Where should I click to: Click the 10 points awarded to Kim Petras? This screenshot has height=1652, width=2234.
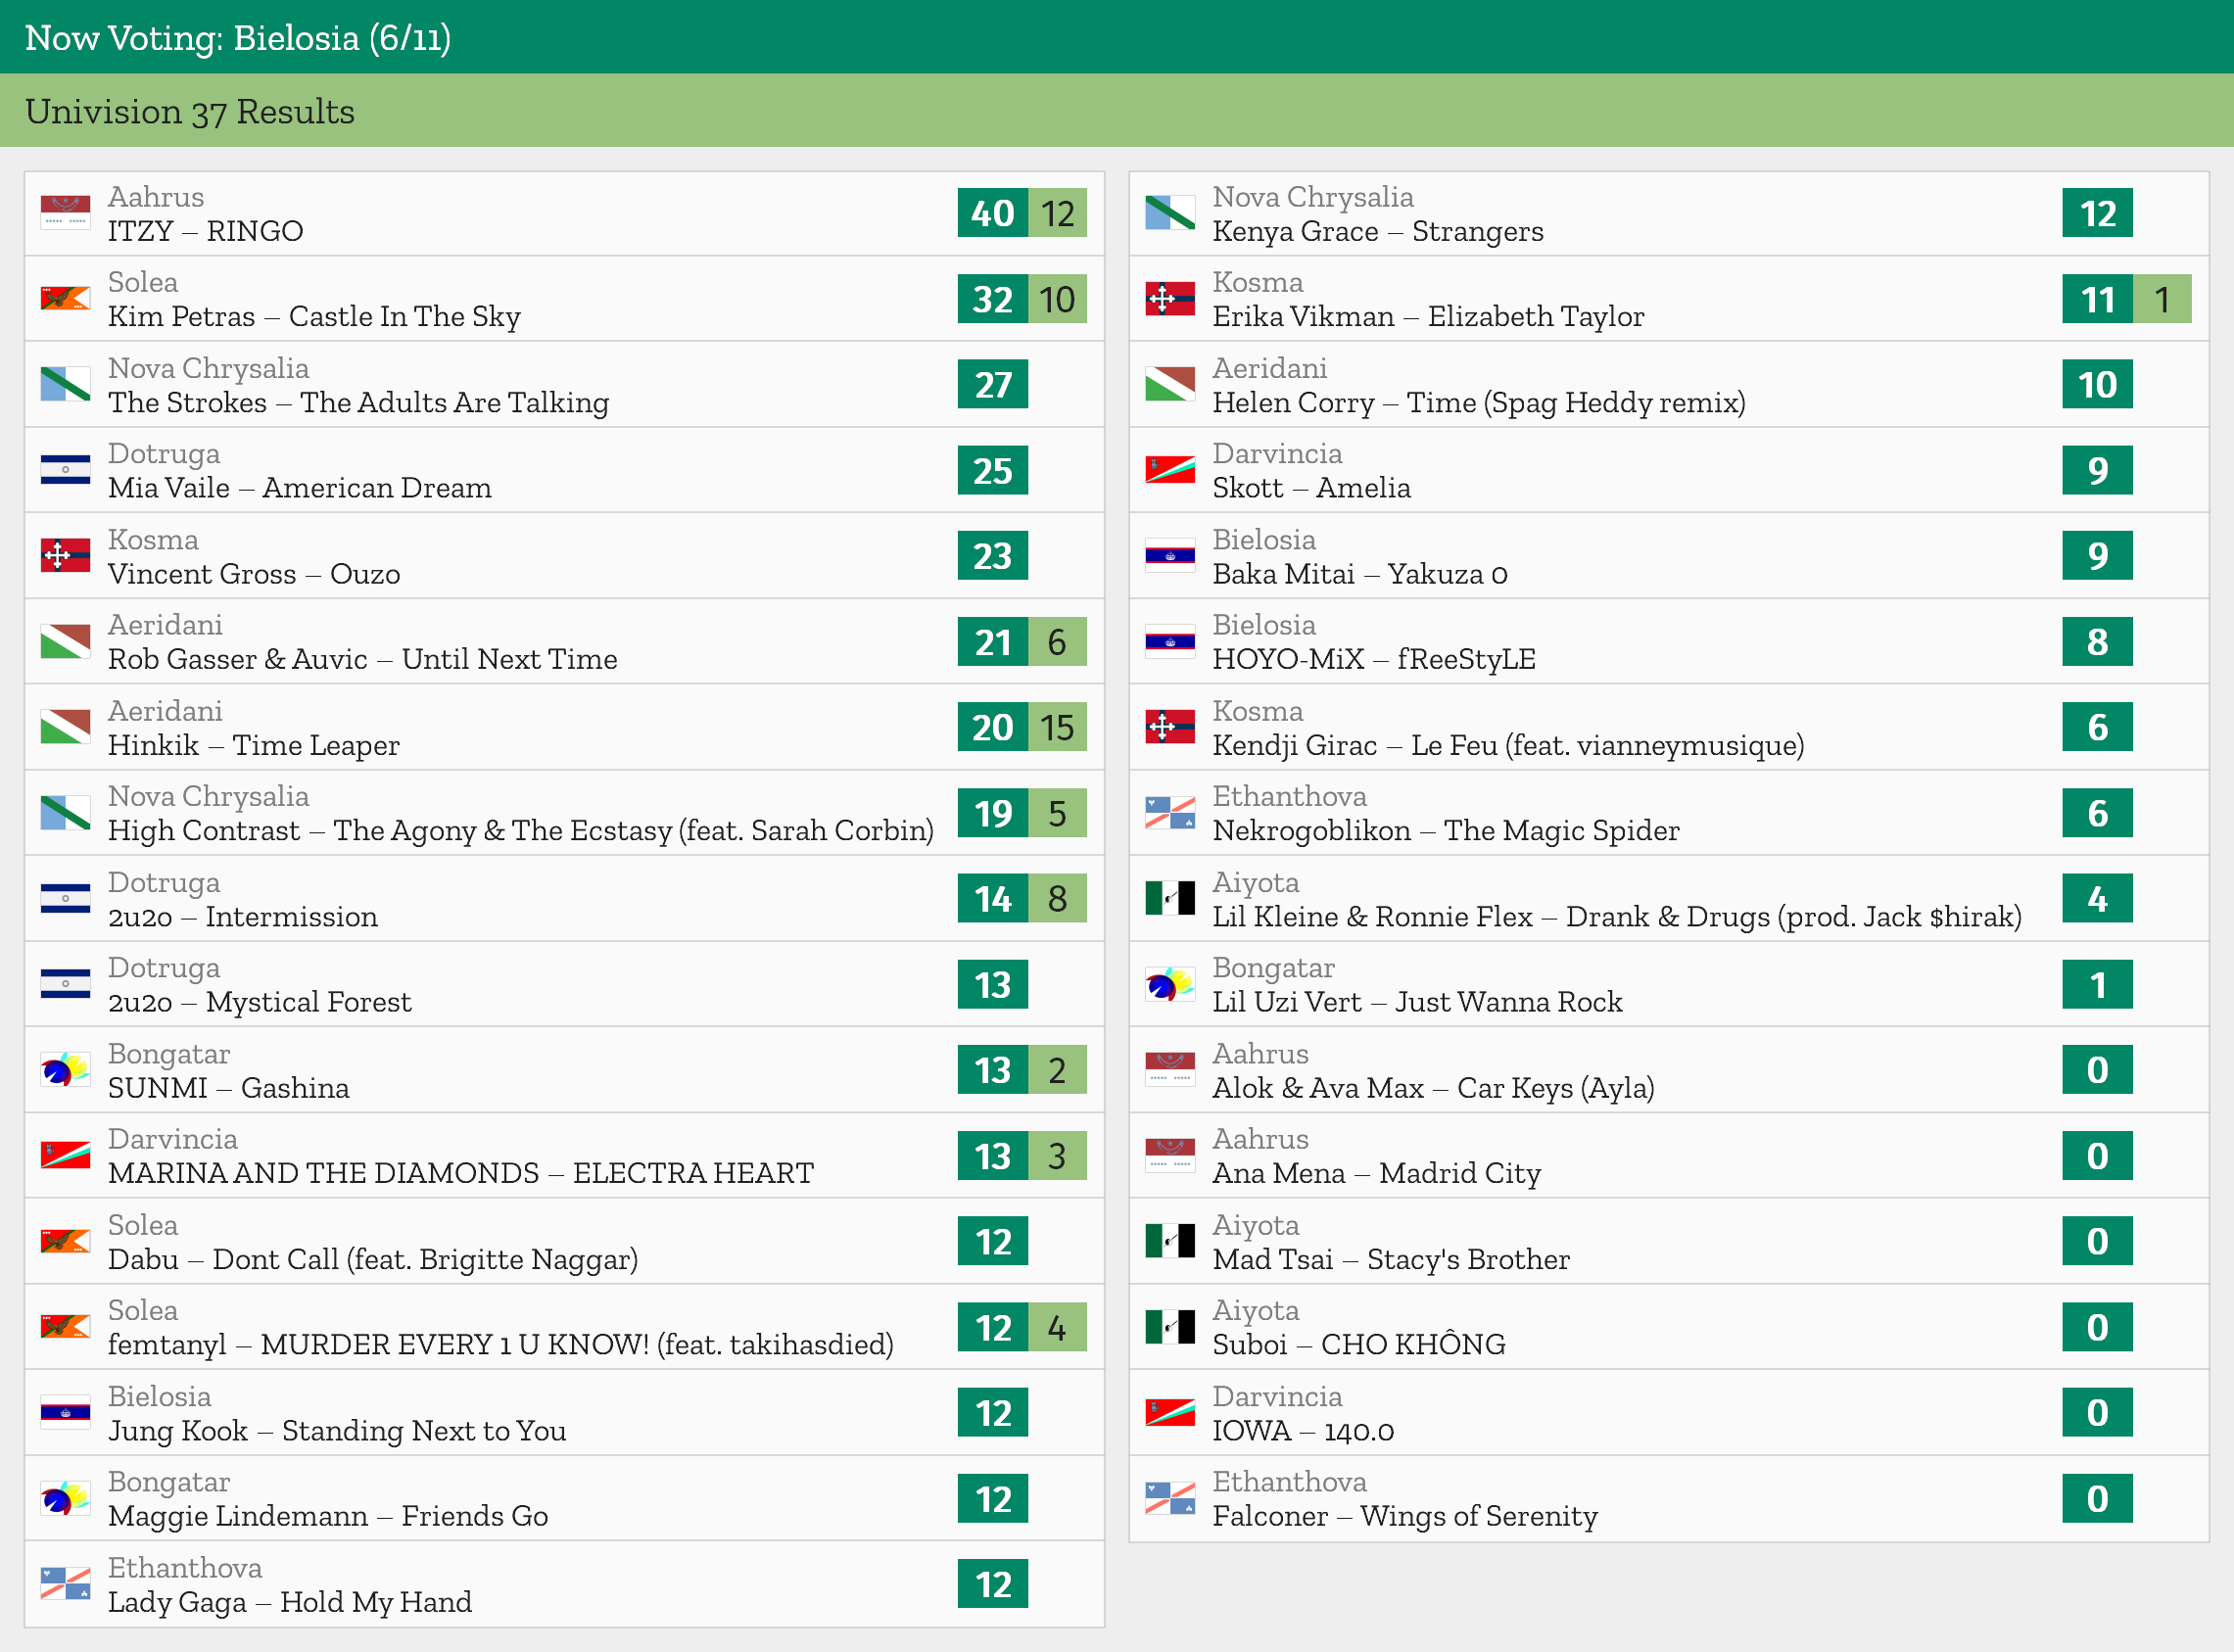coord(1058,298)
